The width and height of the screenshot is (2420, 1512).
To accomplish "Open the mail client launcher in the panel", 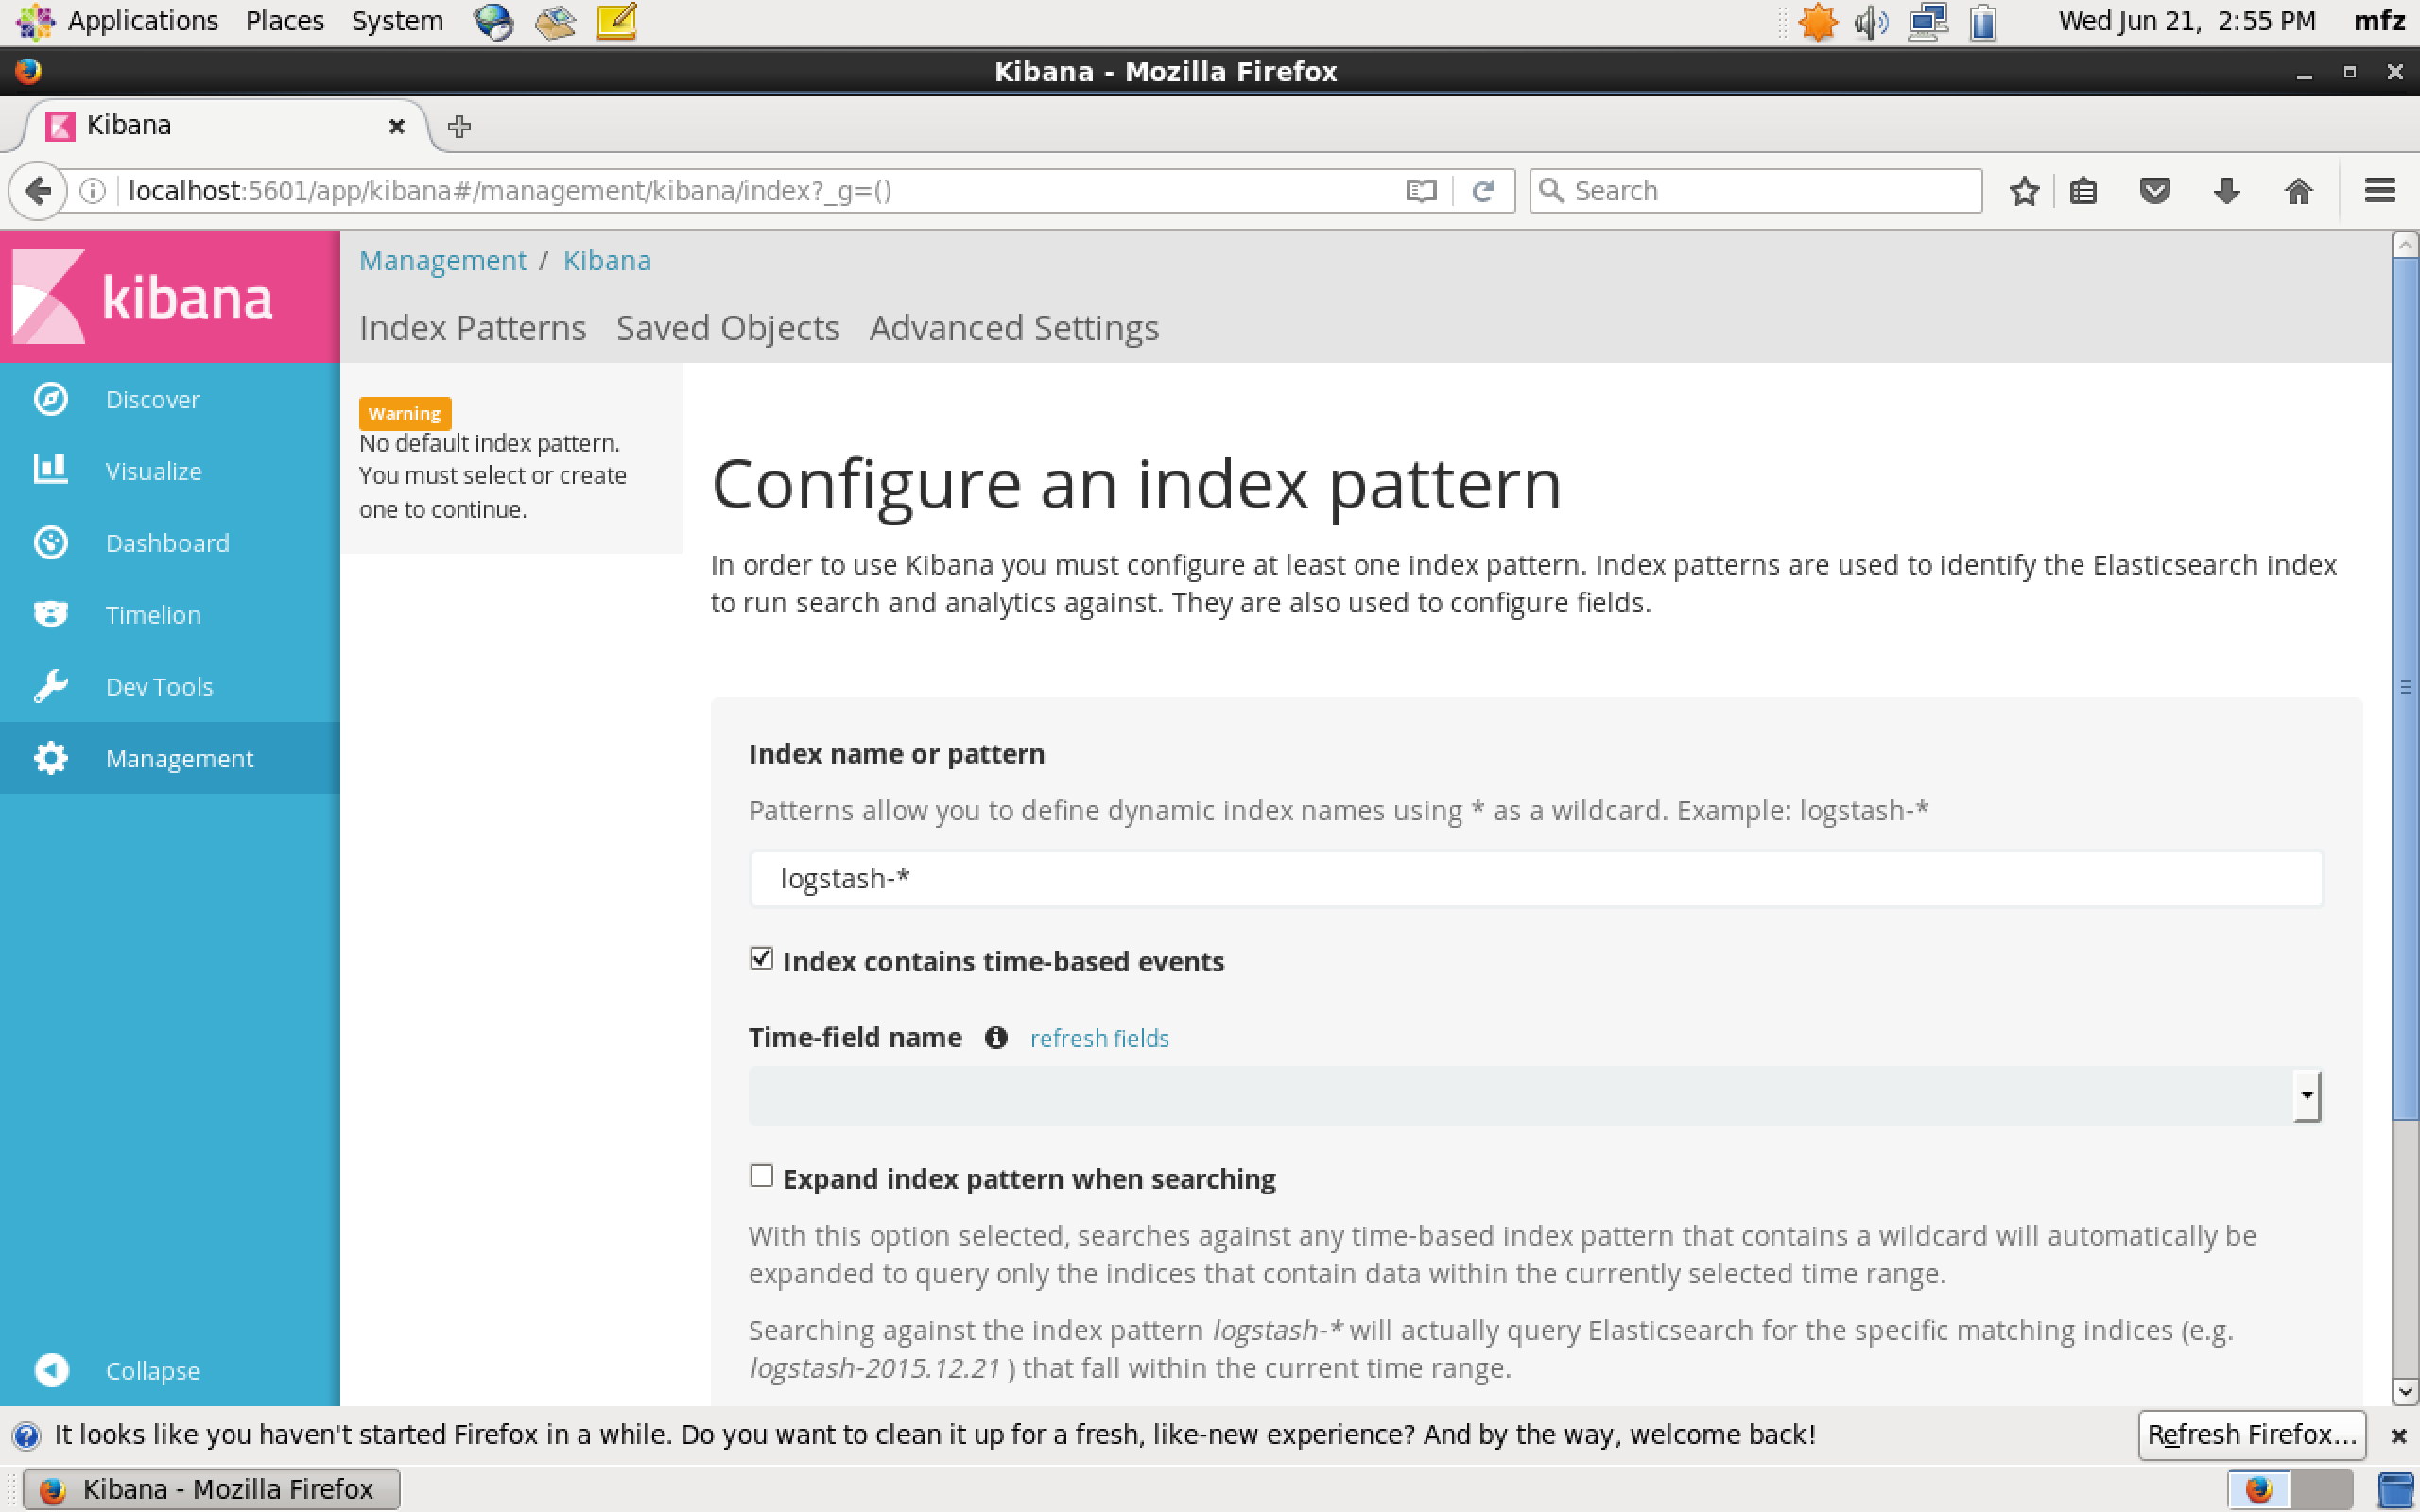I will coord(555,21).
